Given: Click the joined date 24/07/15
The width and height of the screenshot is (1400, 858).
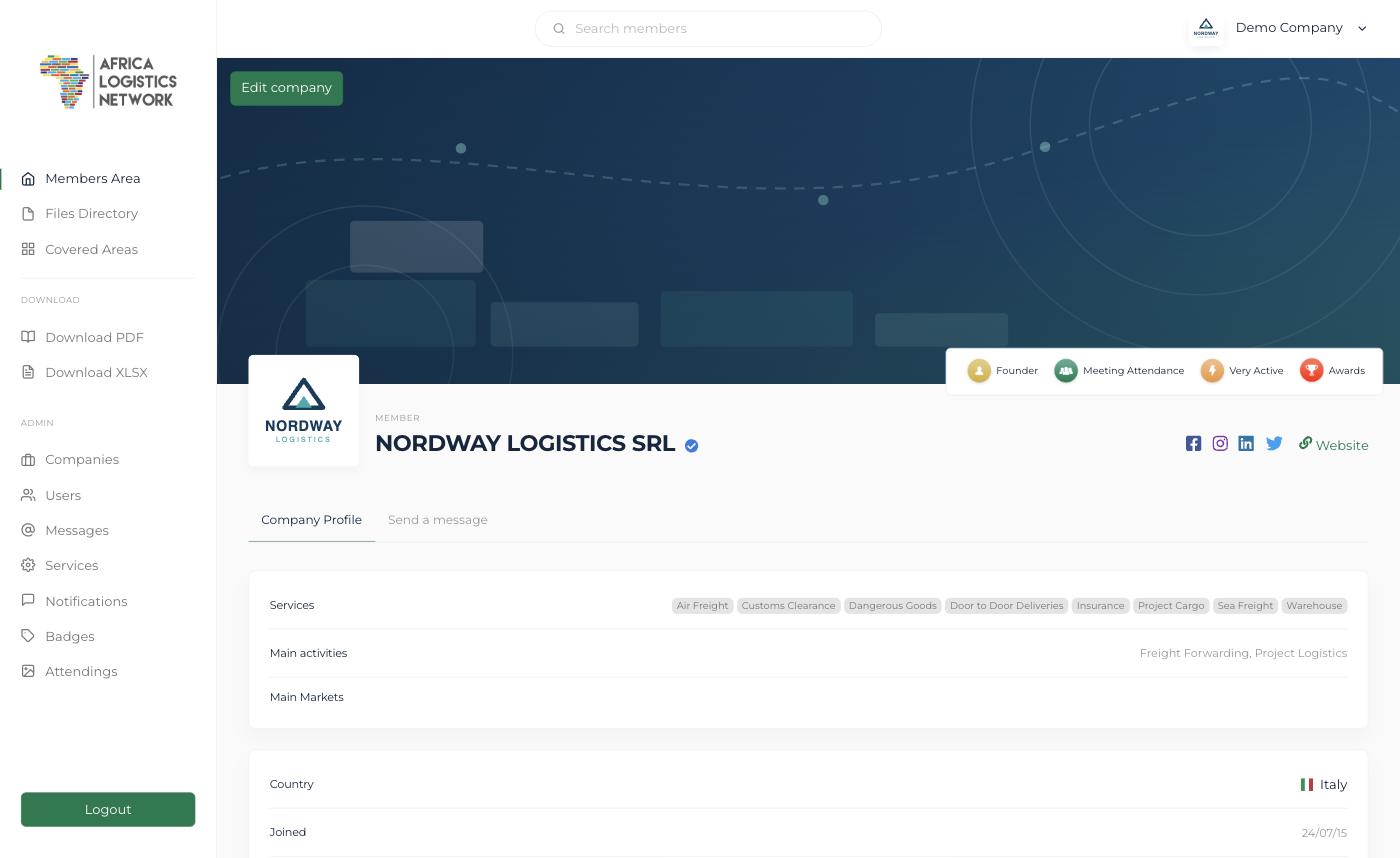Looking at the screenshot, I should (x=1324, y=832).
